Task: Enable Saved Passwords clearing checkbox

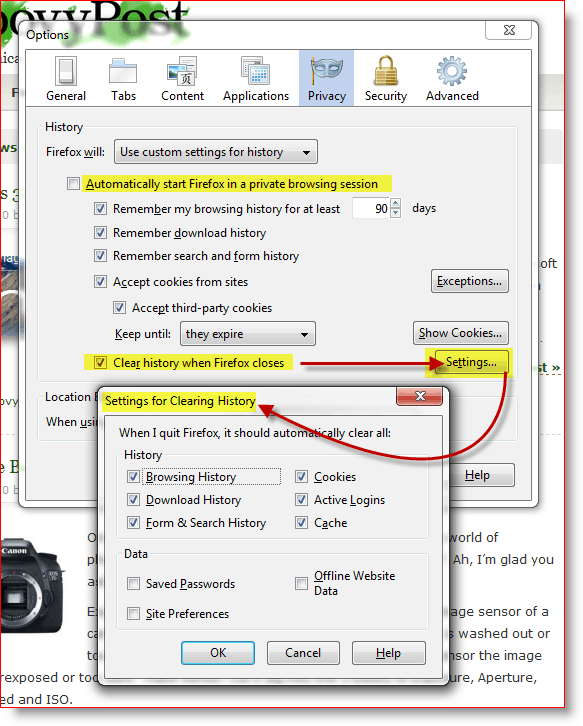Action: click(133, 583)
